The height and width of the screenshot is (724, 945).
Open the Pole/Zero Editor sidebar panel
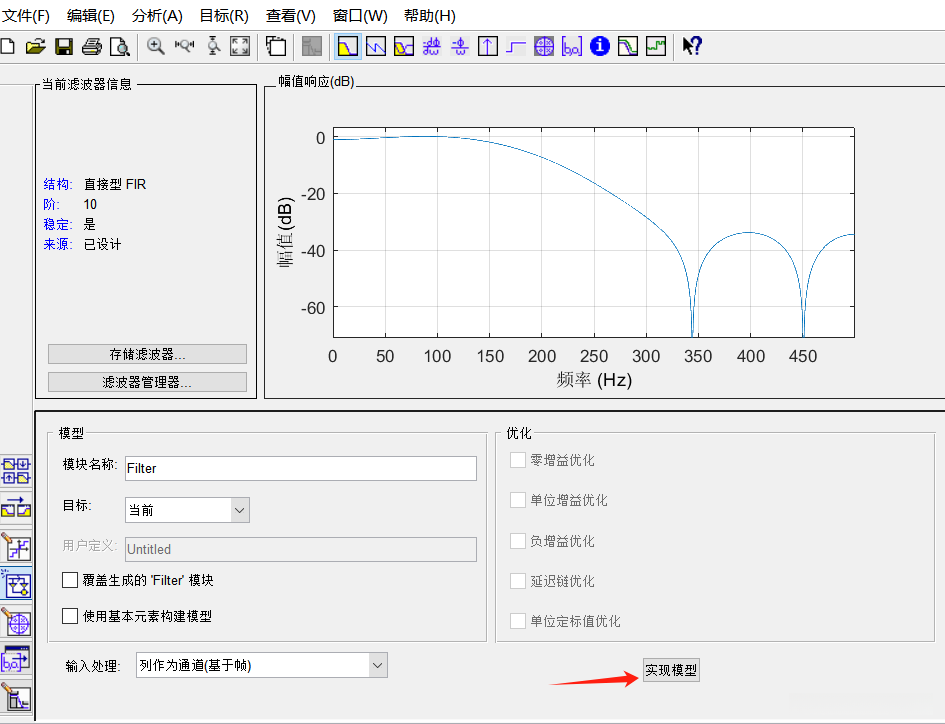(16, 623)
